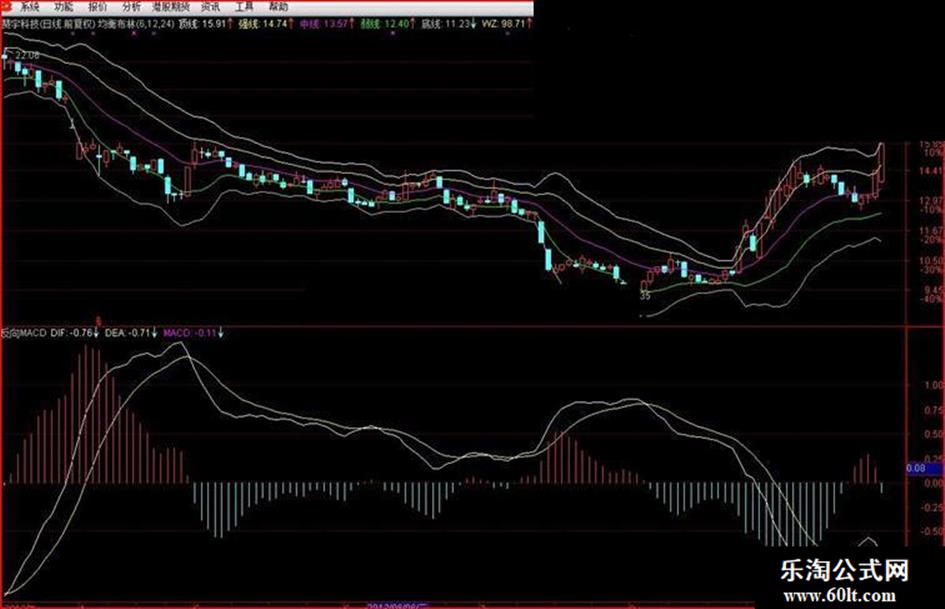
Task: Click the DEA value -0.71
Action: pyautogui.click(x=137, y=332)
